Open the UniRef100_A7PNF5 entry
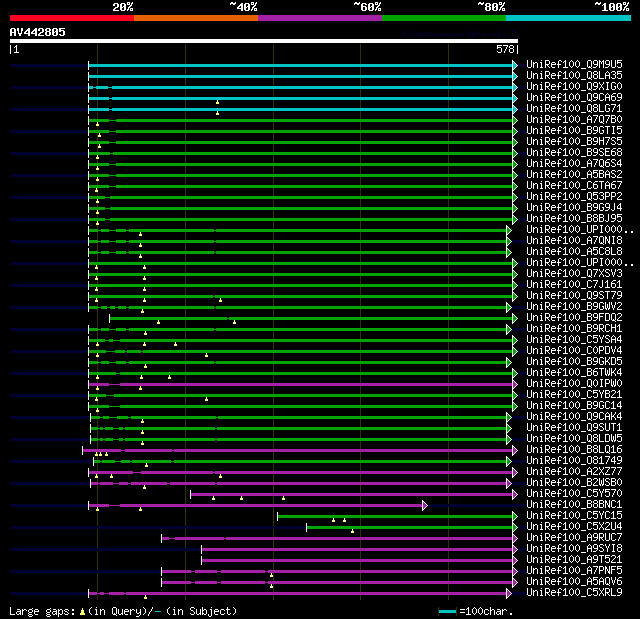 pos(574,571)
